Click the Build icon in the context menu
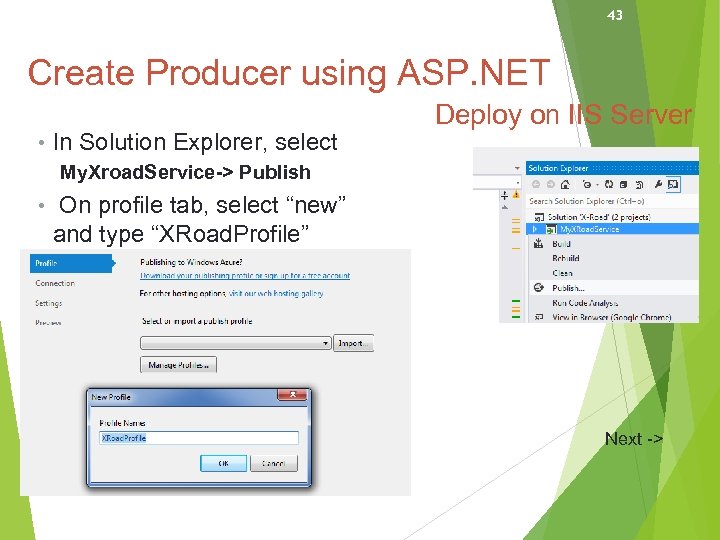 [539, 243]
